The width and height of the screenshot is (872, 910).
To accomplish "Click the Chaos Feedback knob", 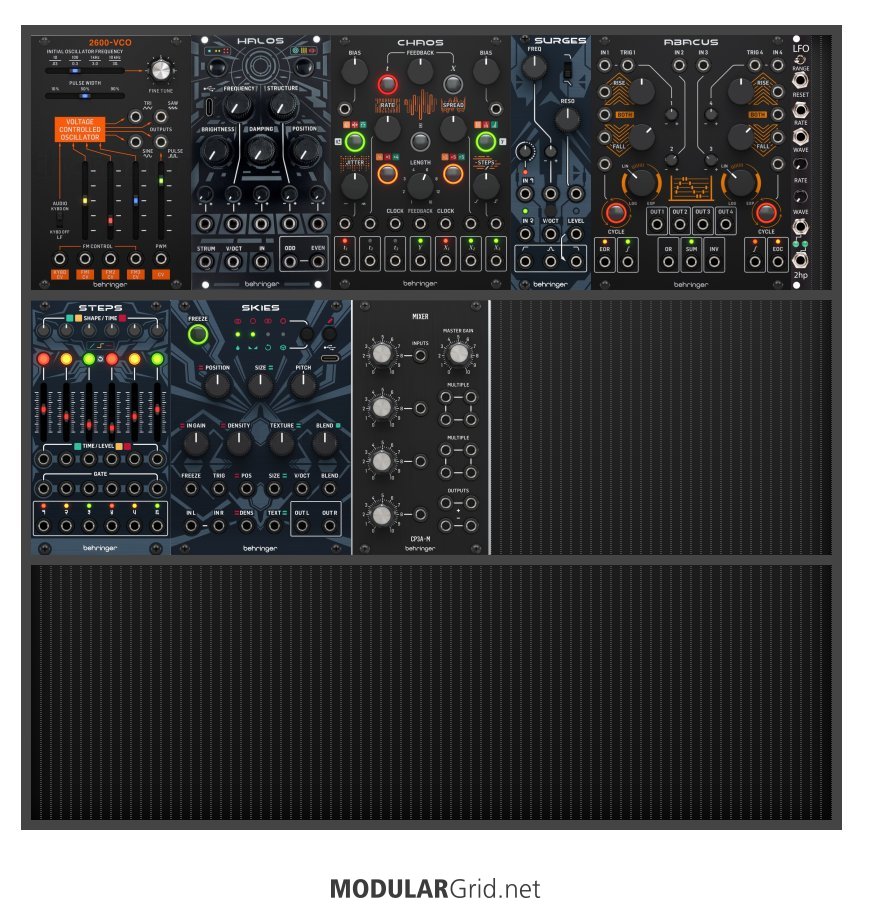I will (x=420, y=71).
